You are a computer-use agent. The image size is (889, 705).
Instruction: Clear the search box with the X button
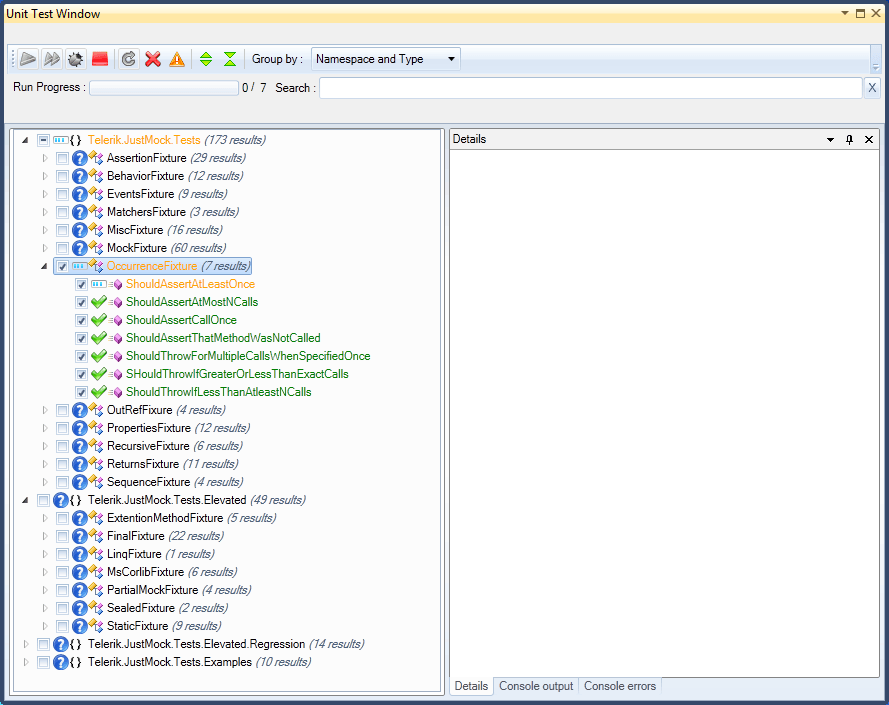coord(872,88)
